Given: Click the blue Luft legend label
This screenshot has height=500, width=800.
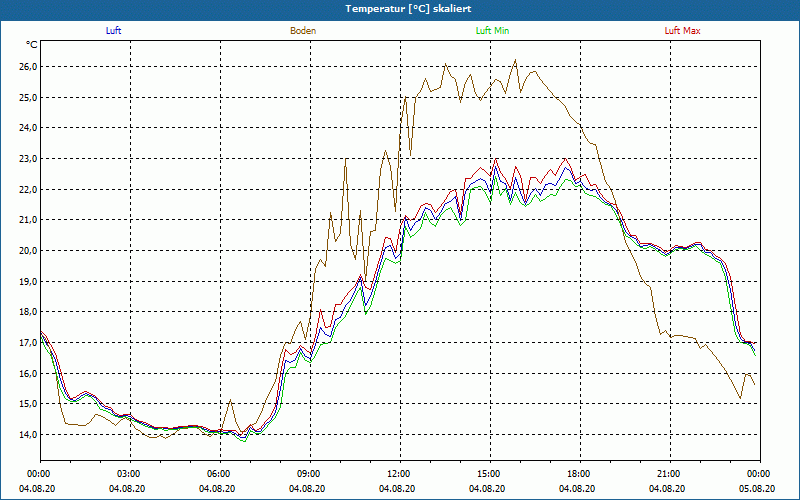Looking at the screenshot, I should [x=113, y=31].
